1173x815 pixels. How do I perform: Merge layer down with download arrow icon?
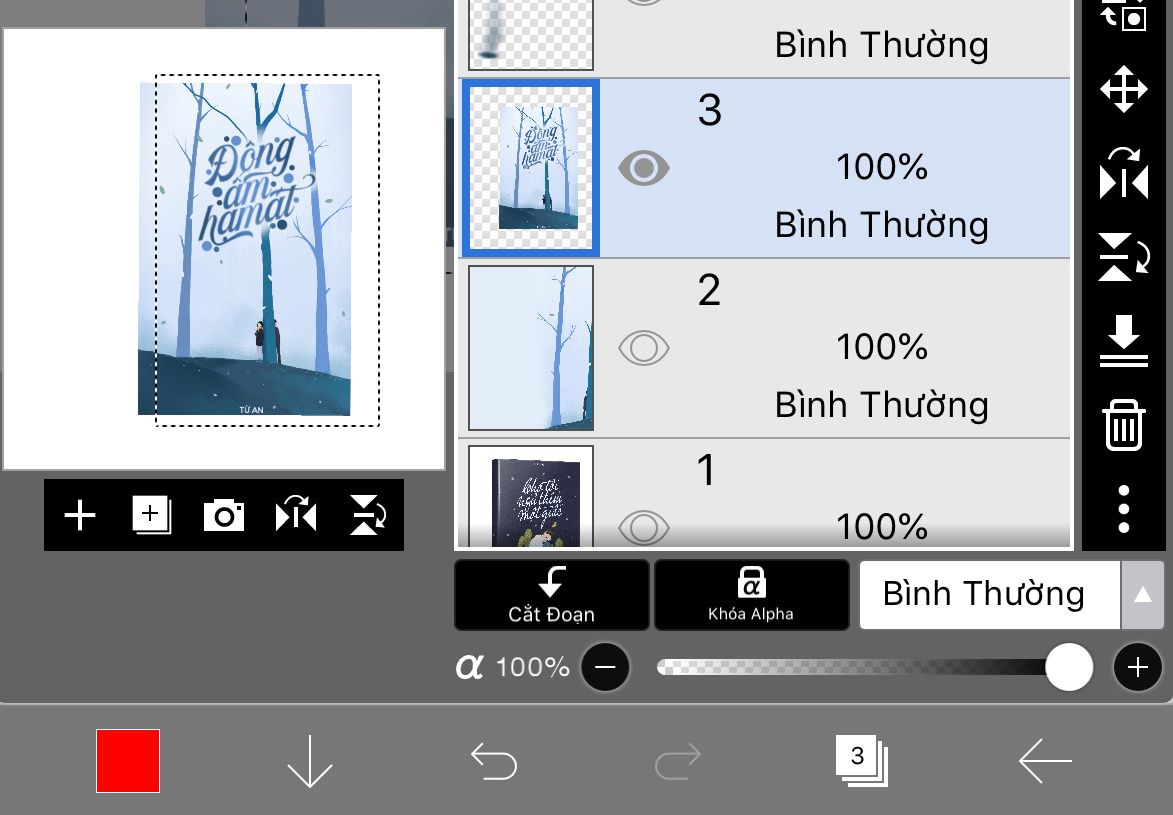[x=1124, y=341]
